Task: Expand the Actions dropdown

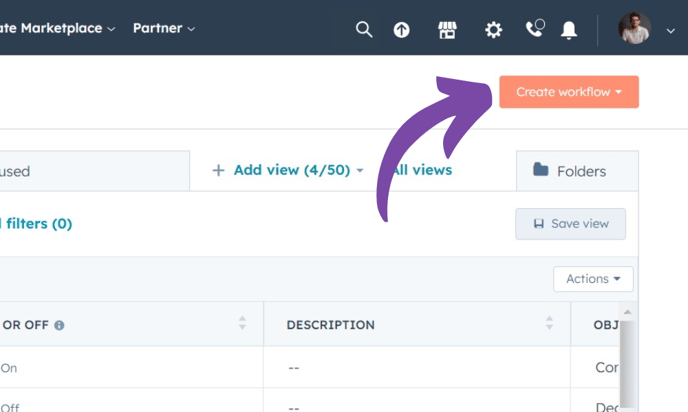Action: [x=593, y=279]
